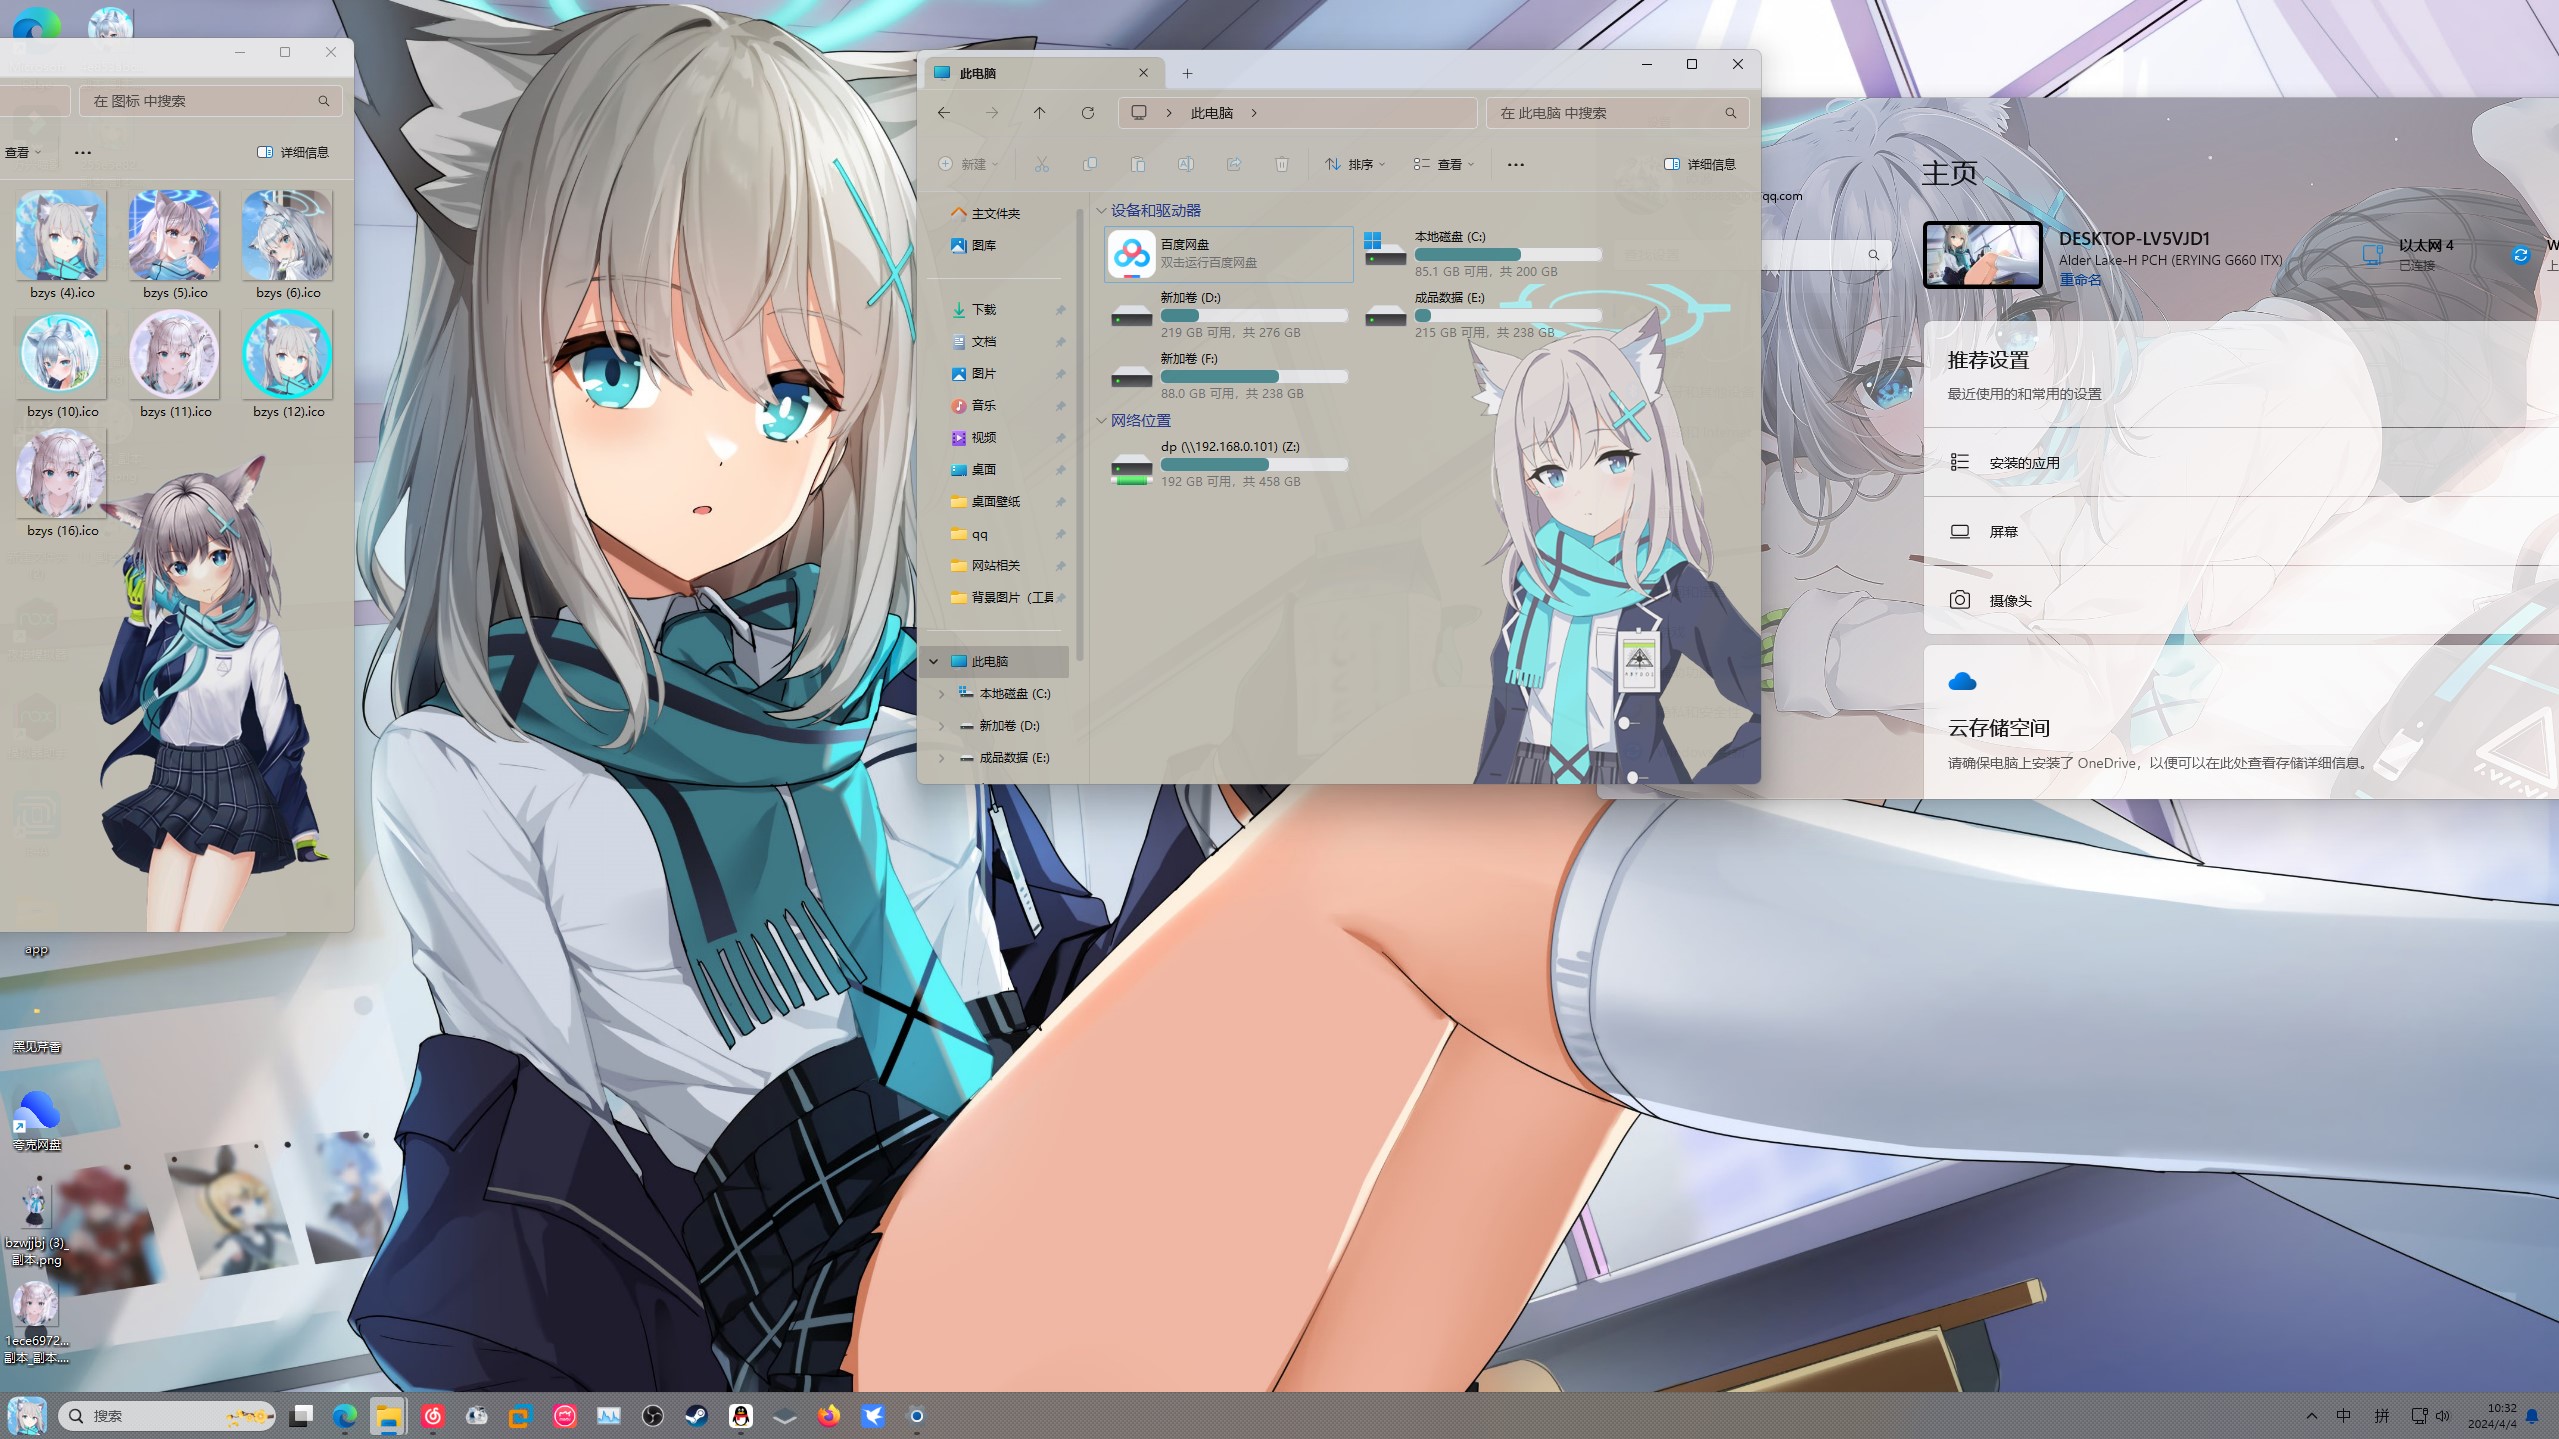Click the 重命名 link under DESKTOP-LV5VJD1
Screen dimensions: 2559x1439
[2079, 280]
